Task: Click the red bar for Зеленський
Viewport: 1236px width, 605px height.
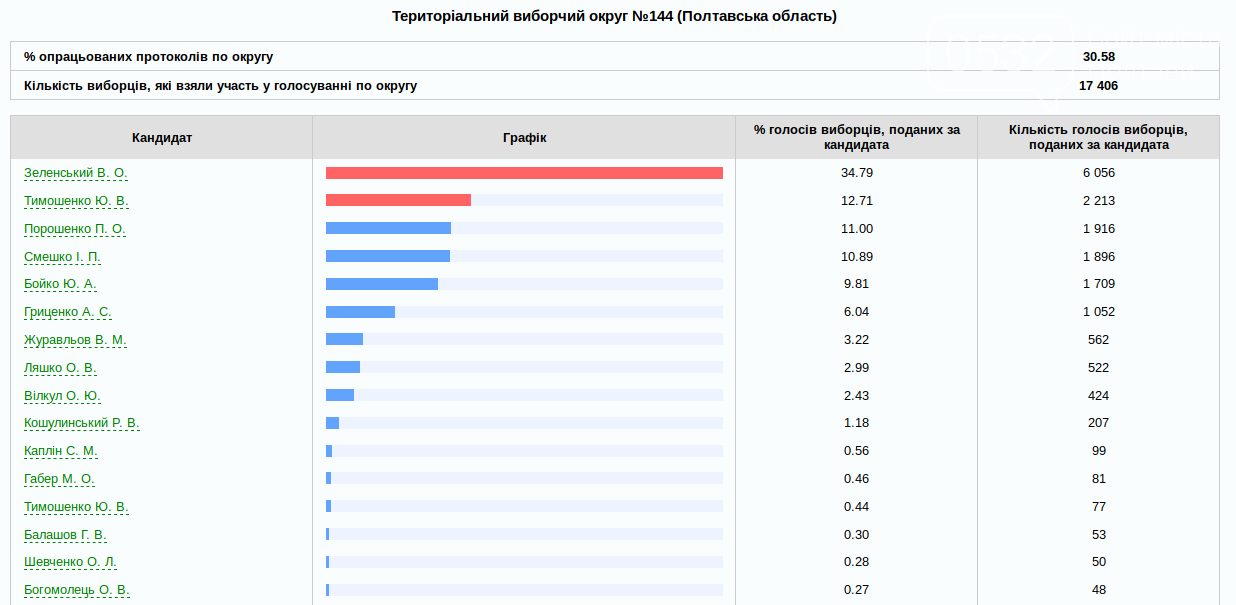Action: pos(524,173)
